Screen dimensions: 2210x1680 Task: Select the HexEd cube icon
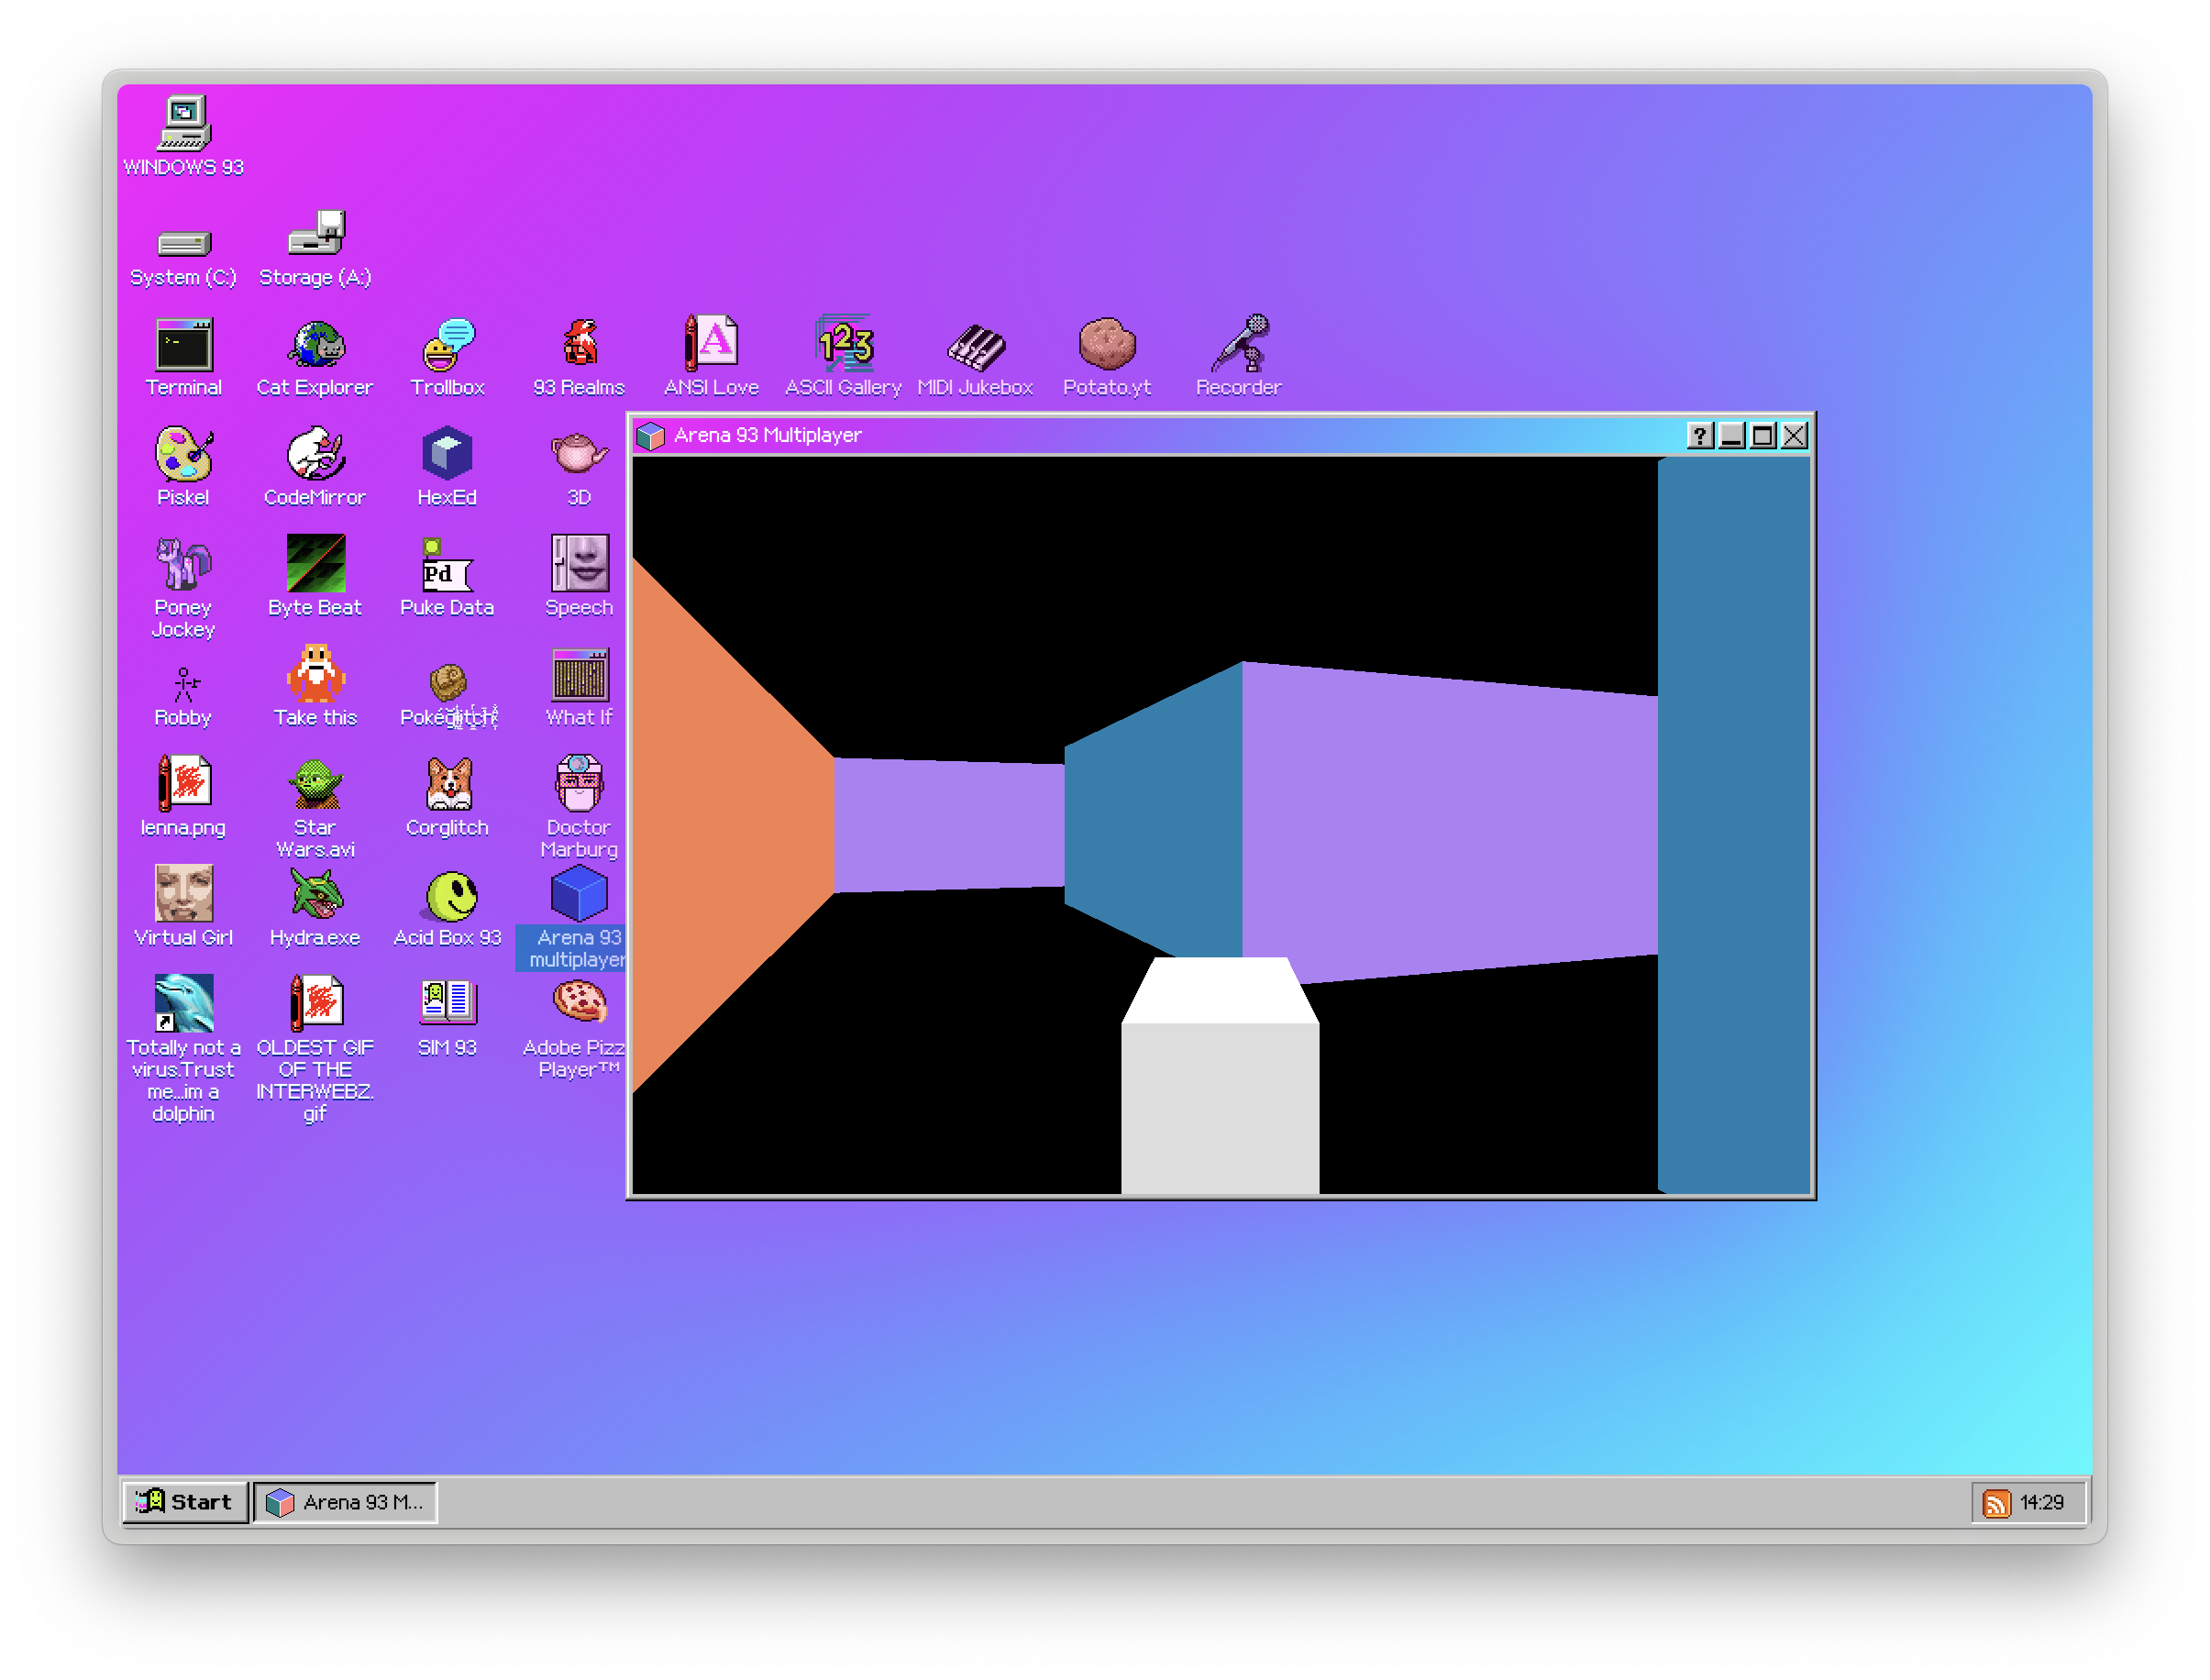click(x=447, y=456)
